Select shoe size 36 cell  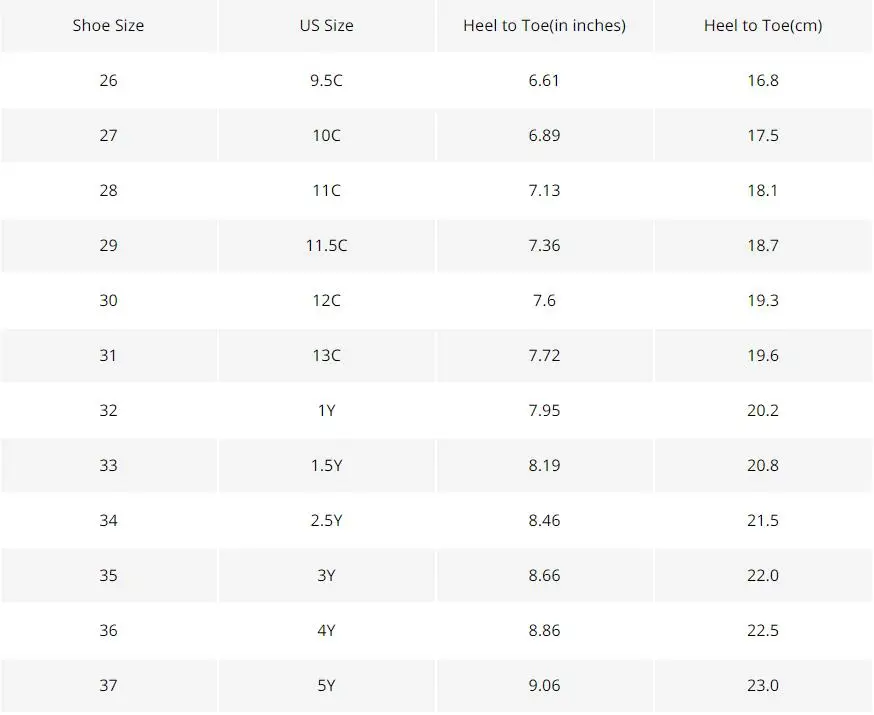tap(108, 630)
